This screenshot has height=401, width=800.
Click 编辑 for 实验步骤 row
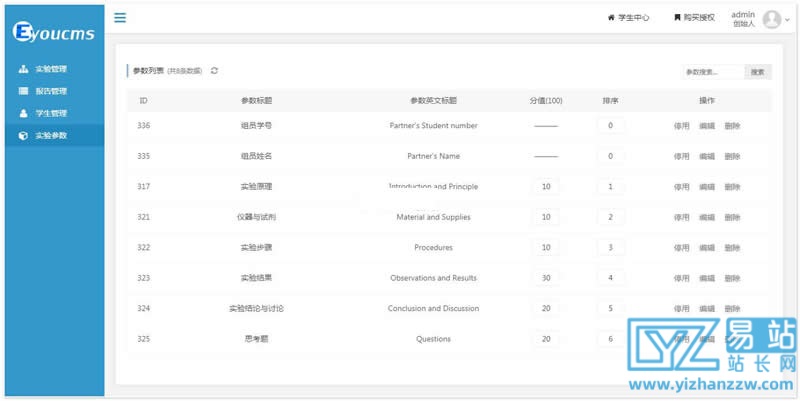tap(707, 247)
